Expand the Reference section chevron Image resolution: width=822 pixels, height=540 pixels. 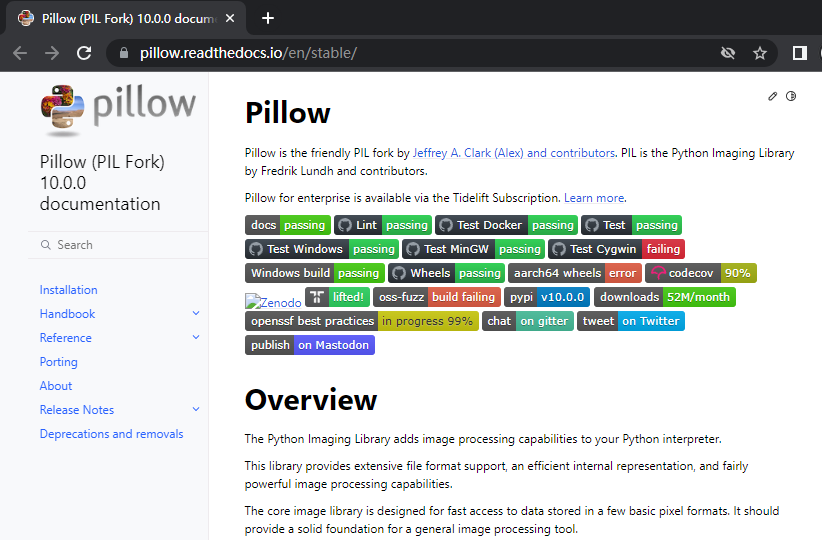point(196,338)
